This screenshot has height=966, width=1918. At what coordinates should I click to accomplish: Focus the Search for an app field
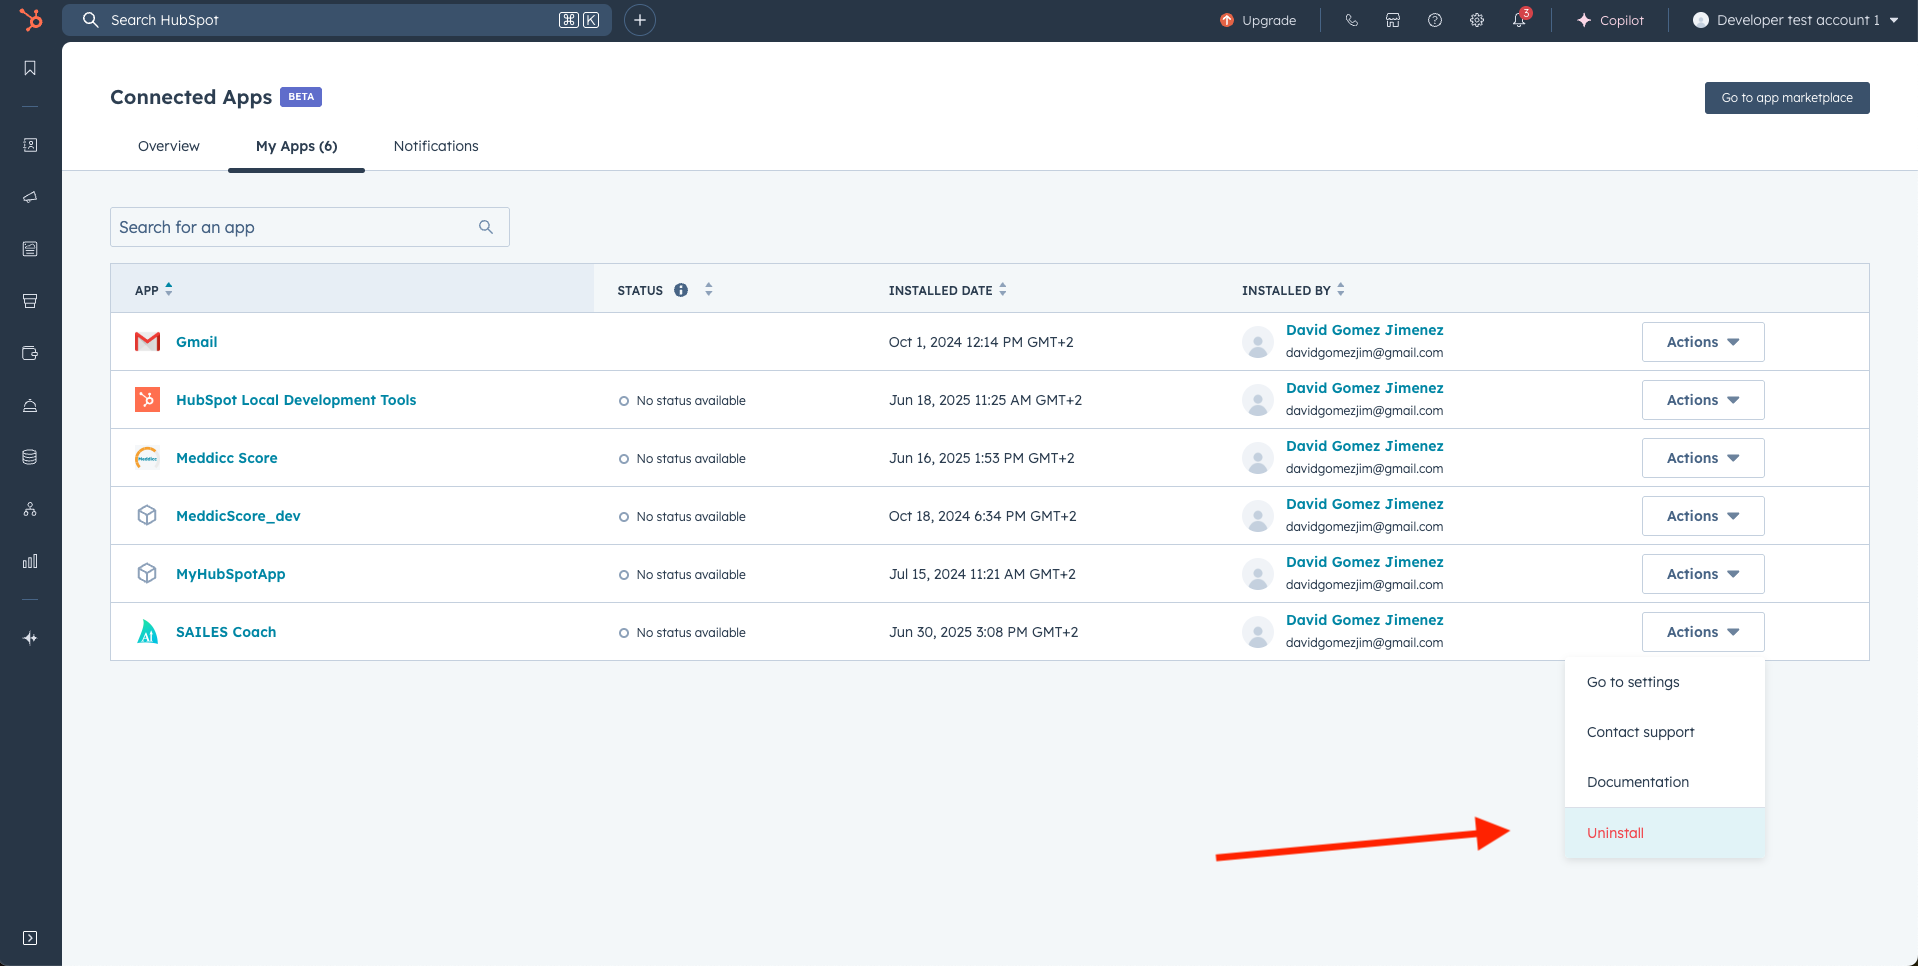point(310,227)
